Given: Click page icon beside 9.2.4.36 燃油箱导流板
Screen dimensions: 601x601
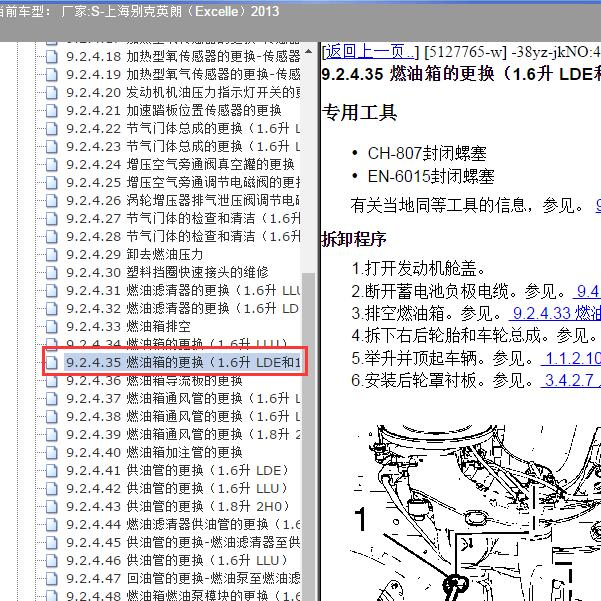Looking at the screenshot, I should 52,381.
